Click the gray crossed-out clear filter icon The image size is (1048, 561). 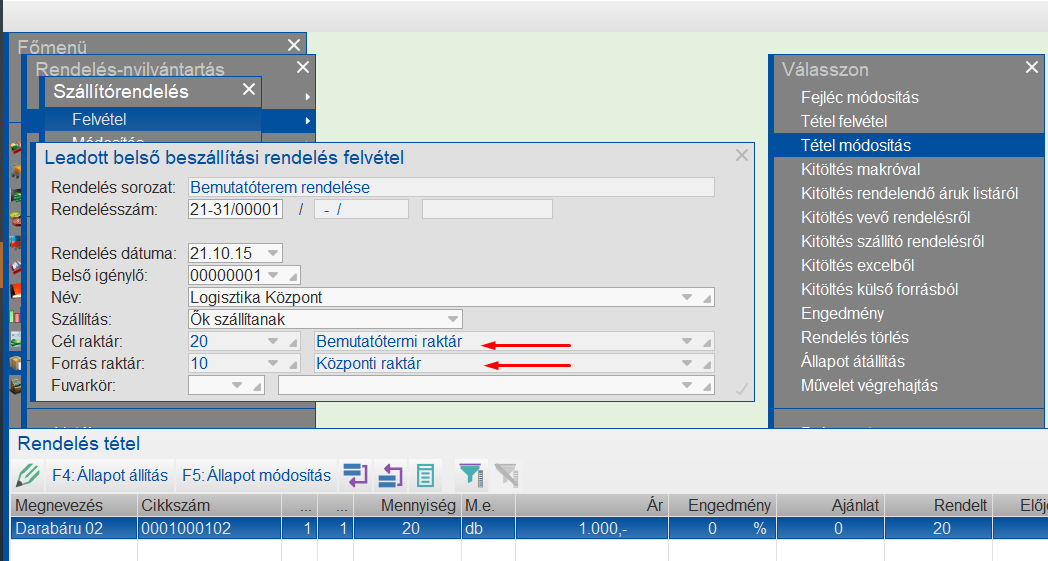507,475
